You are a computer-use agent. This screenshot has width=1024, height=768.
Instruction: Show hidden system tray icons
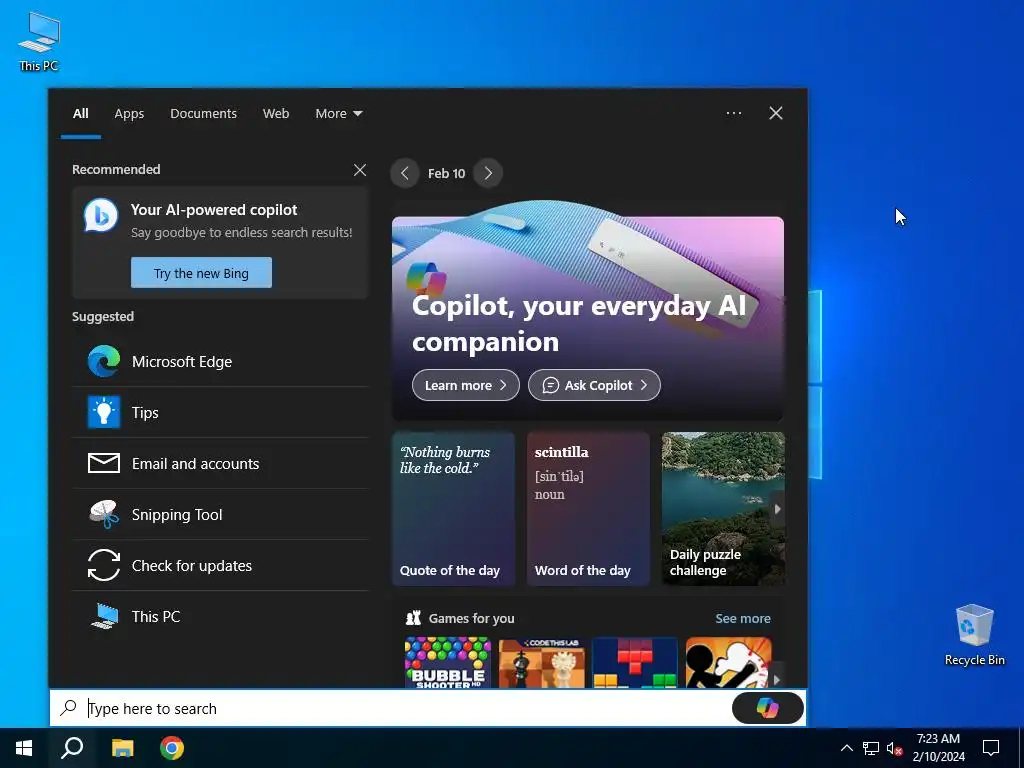(846, 748)
